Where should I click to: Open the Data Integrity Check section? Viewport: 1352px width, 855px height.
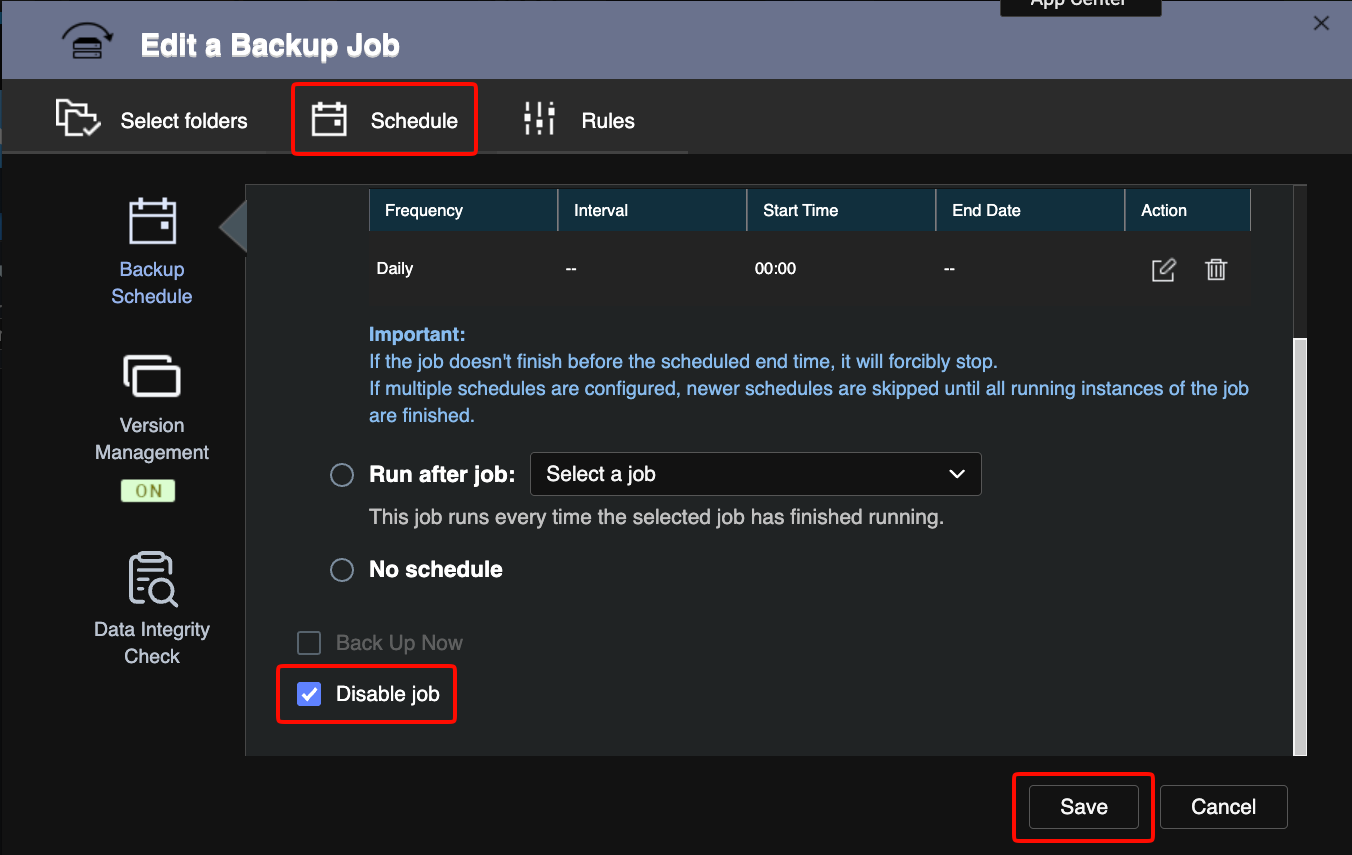click(152, 609)
